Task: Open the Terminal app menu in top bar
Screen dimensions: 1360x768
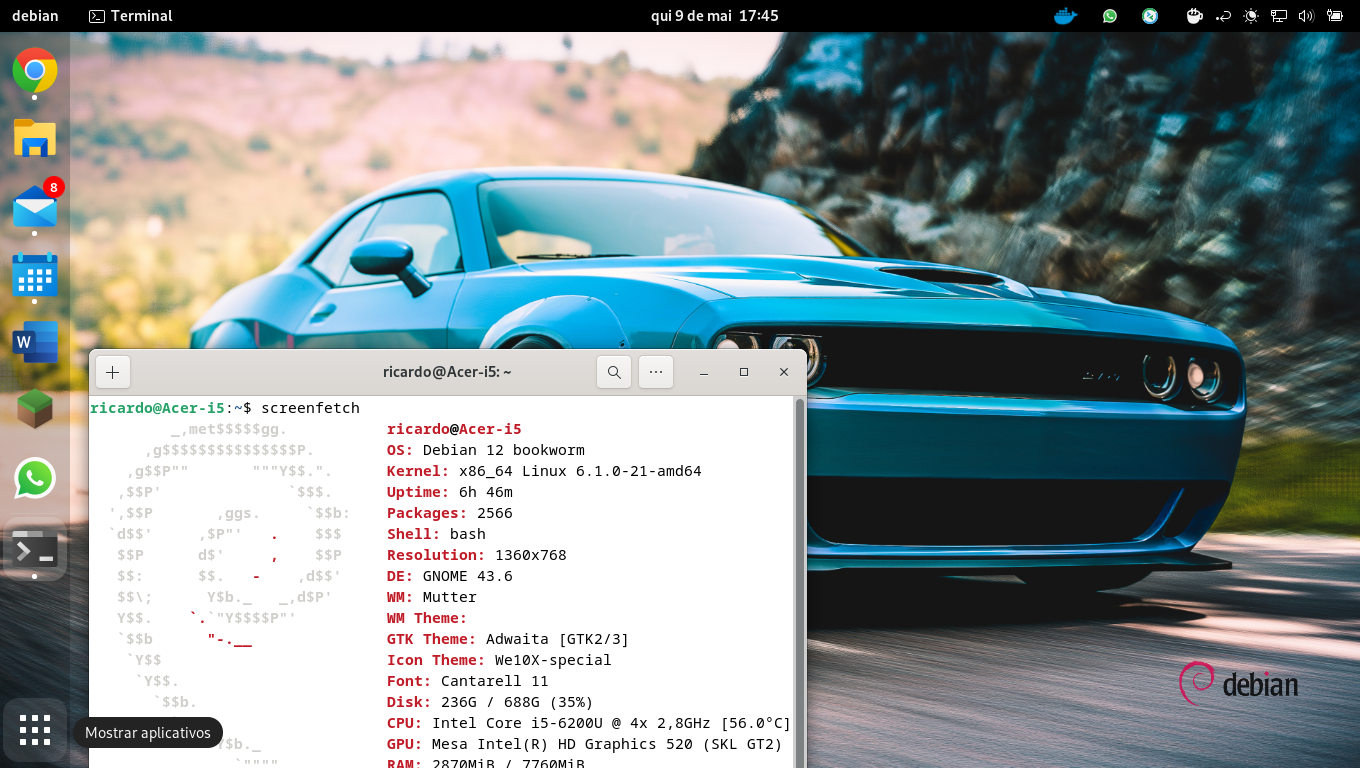Action: pos(130,16)
